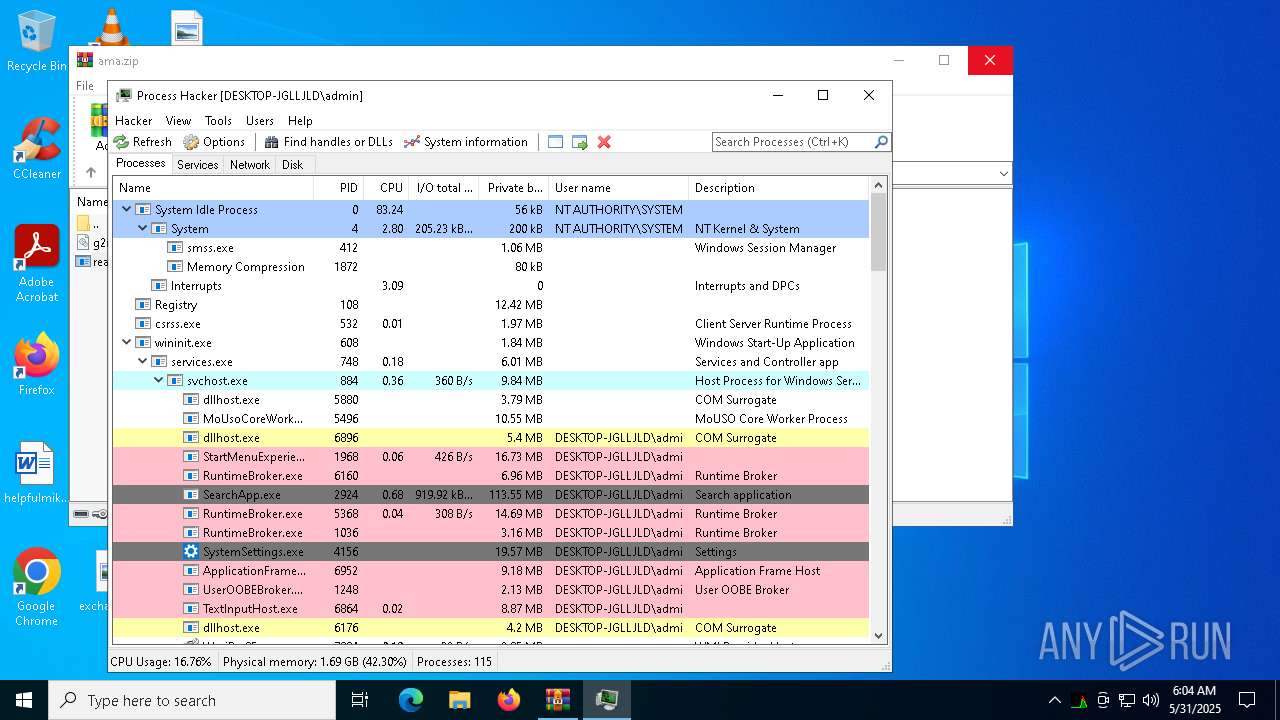Collapse the svchost.exe 884 node

coord(159,381)
